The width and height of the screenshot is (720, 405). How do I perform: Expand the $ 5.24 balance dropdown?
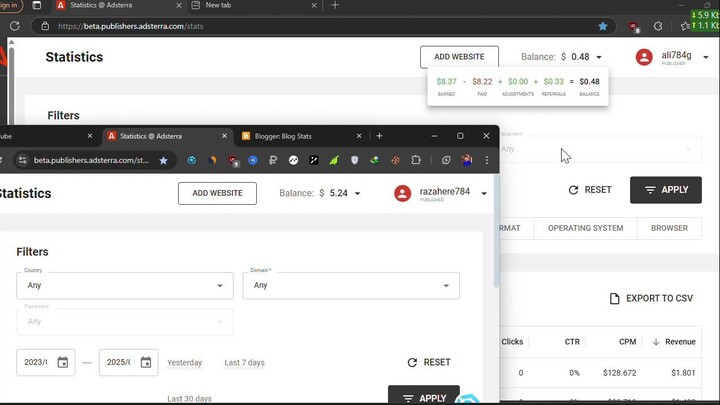[357, 193]
